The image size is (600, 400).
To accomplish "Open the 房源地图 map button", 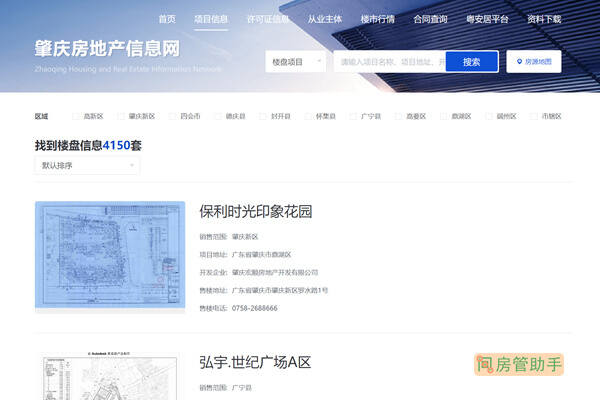I will point(534,62).
